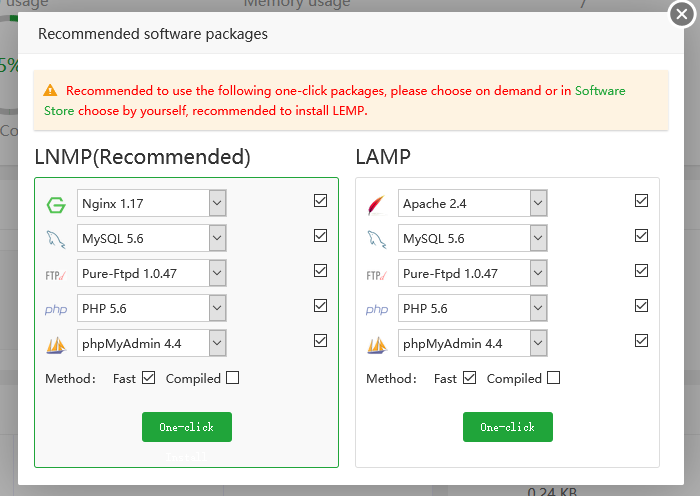The height and width of the screenshot is (496, 700).
Task: Uncheck the Nginx 1.17 checkbox
Action: point(320,201)
